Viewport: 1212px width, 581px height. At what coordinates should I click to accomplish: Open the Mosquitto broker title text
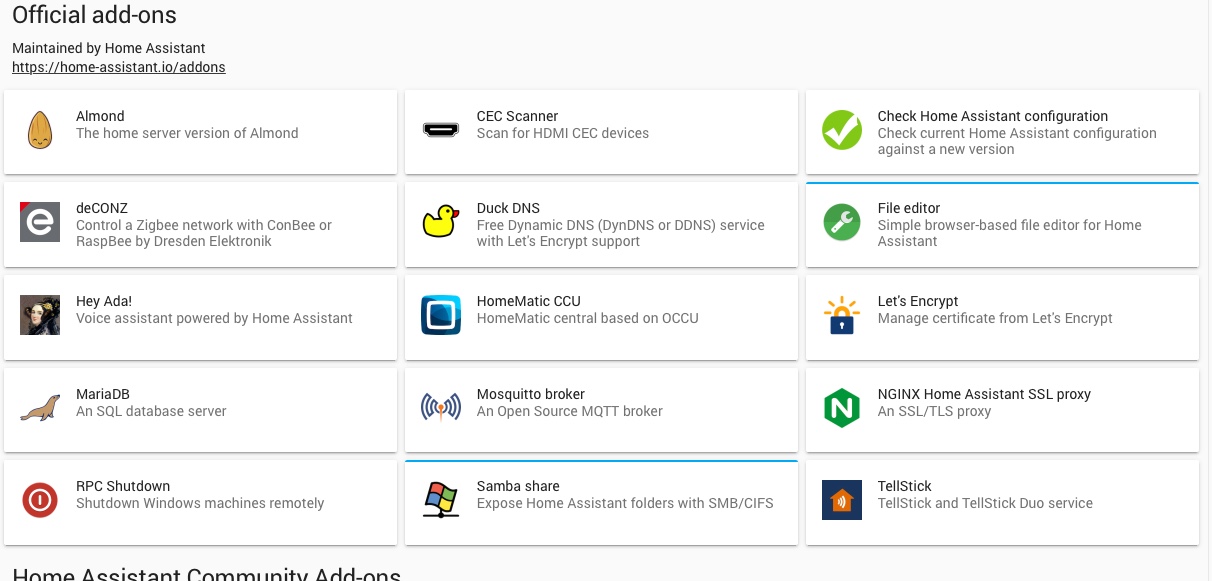pos(531,394)
